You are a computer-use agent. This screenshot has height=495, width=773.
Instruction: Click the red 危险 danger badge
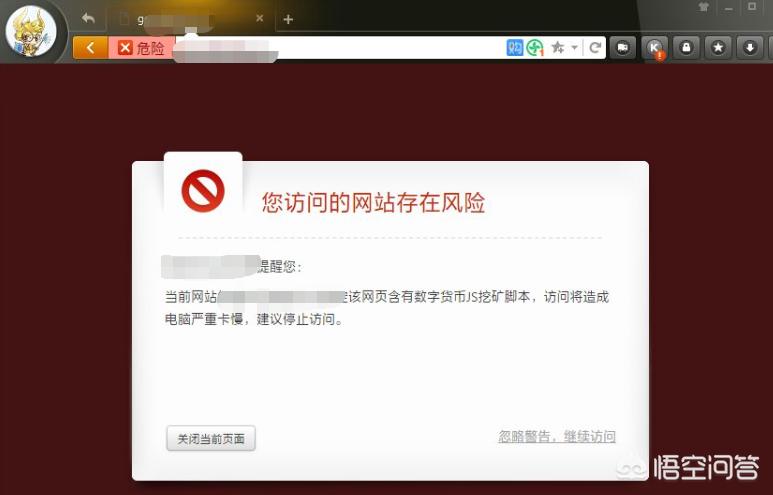[141, 48]
